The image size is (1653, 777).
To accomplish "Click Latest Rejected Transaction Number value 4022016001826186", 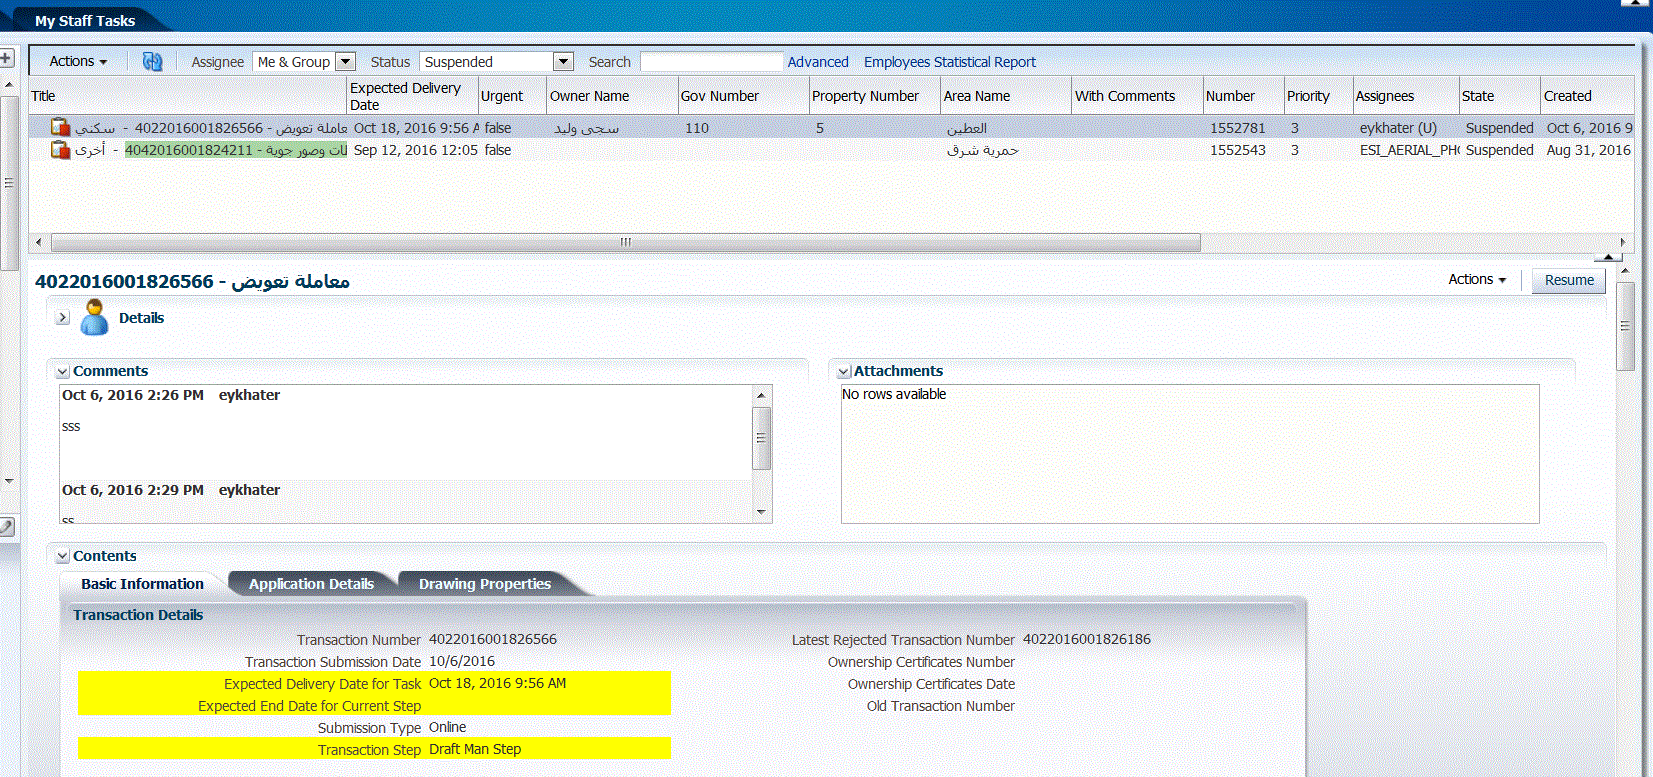I will coord(1087,639).
